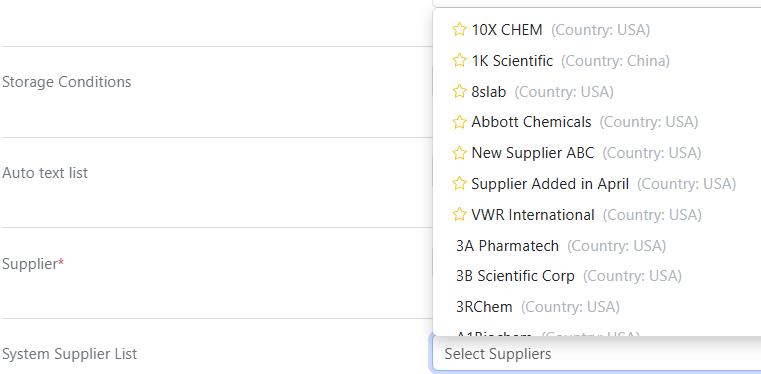Click the Select Suppliers combo box

(596, 354)
